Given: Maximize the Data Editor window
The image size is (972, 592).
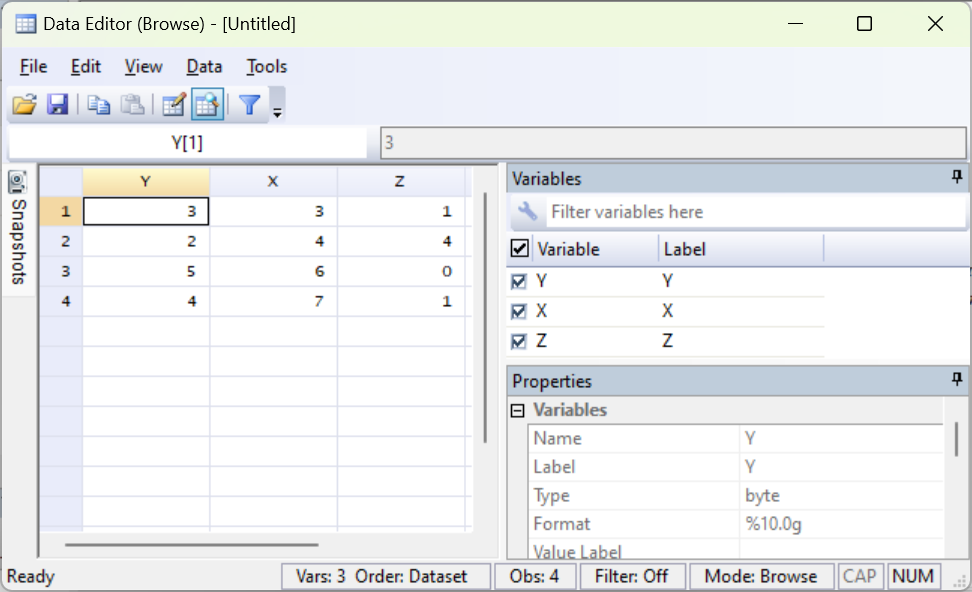Looking at the screenshot, I should (864, 24).
